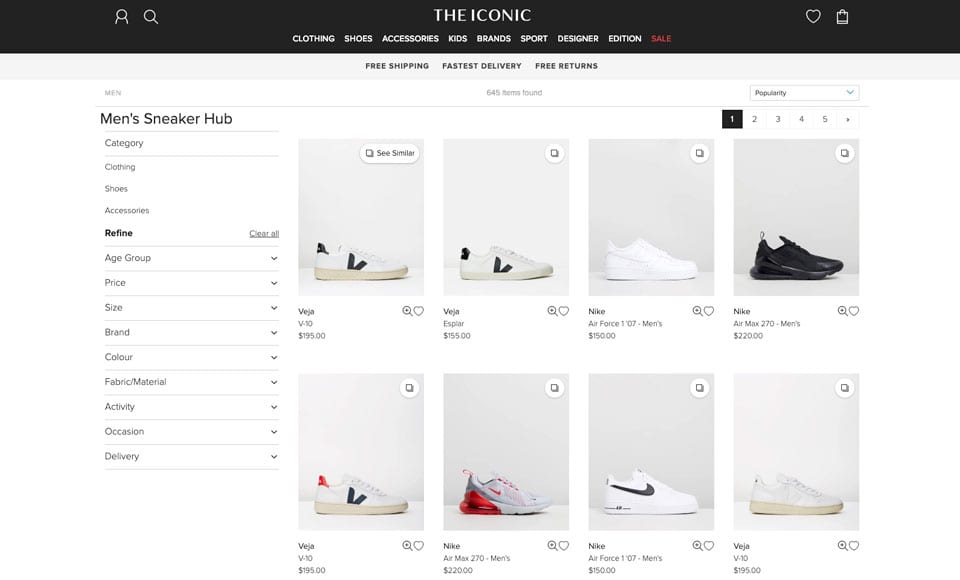Click the search magnifier icon in header
The width and height of the screenshot is (960, 580).
151,17
